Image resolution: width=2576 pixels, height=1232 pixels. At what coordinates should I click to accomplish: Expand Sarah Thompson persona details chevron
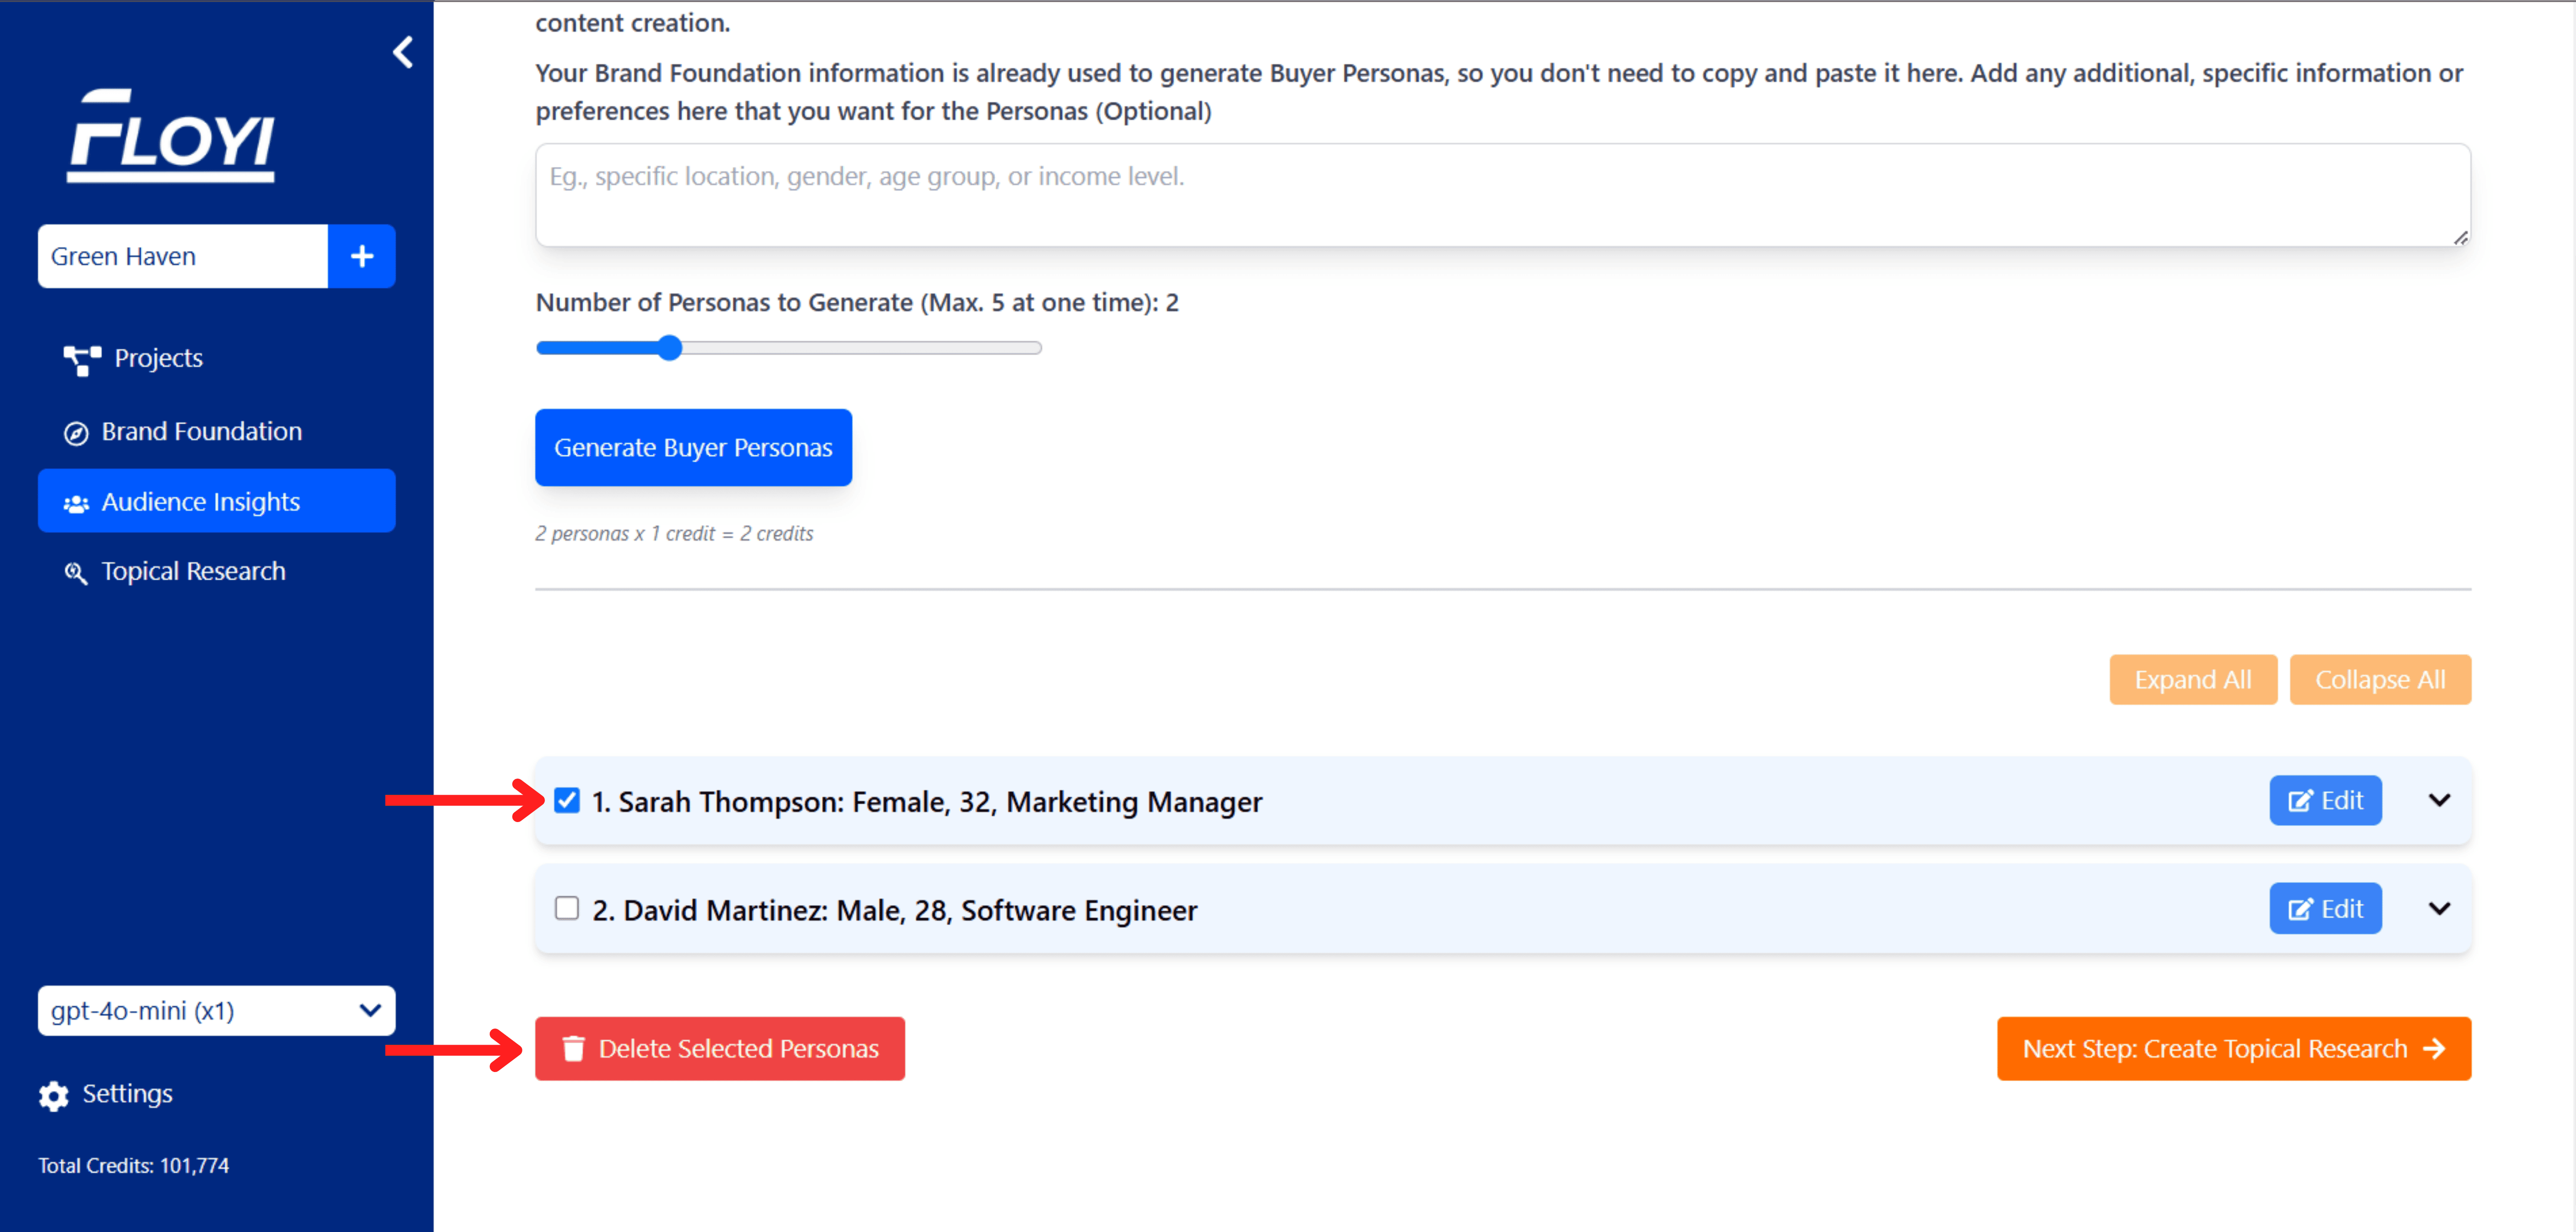(2440, 800)
